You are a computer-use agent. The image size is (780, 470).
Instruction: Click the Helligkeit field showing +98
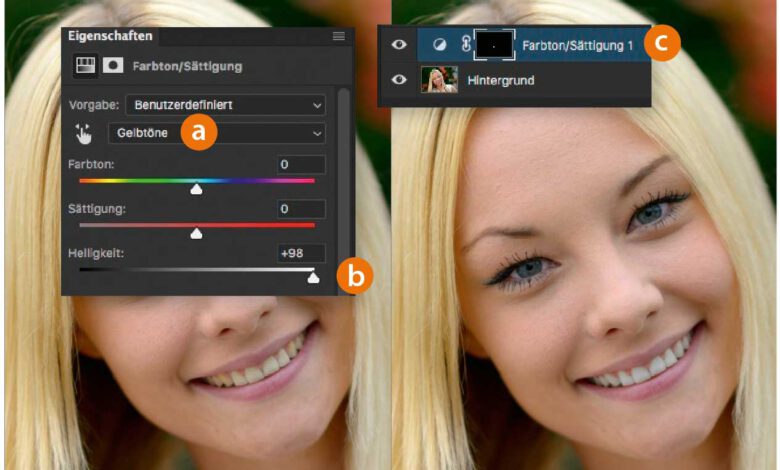pyautogui.click(x=301, y=253)
